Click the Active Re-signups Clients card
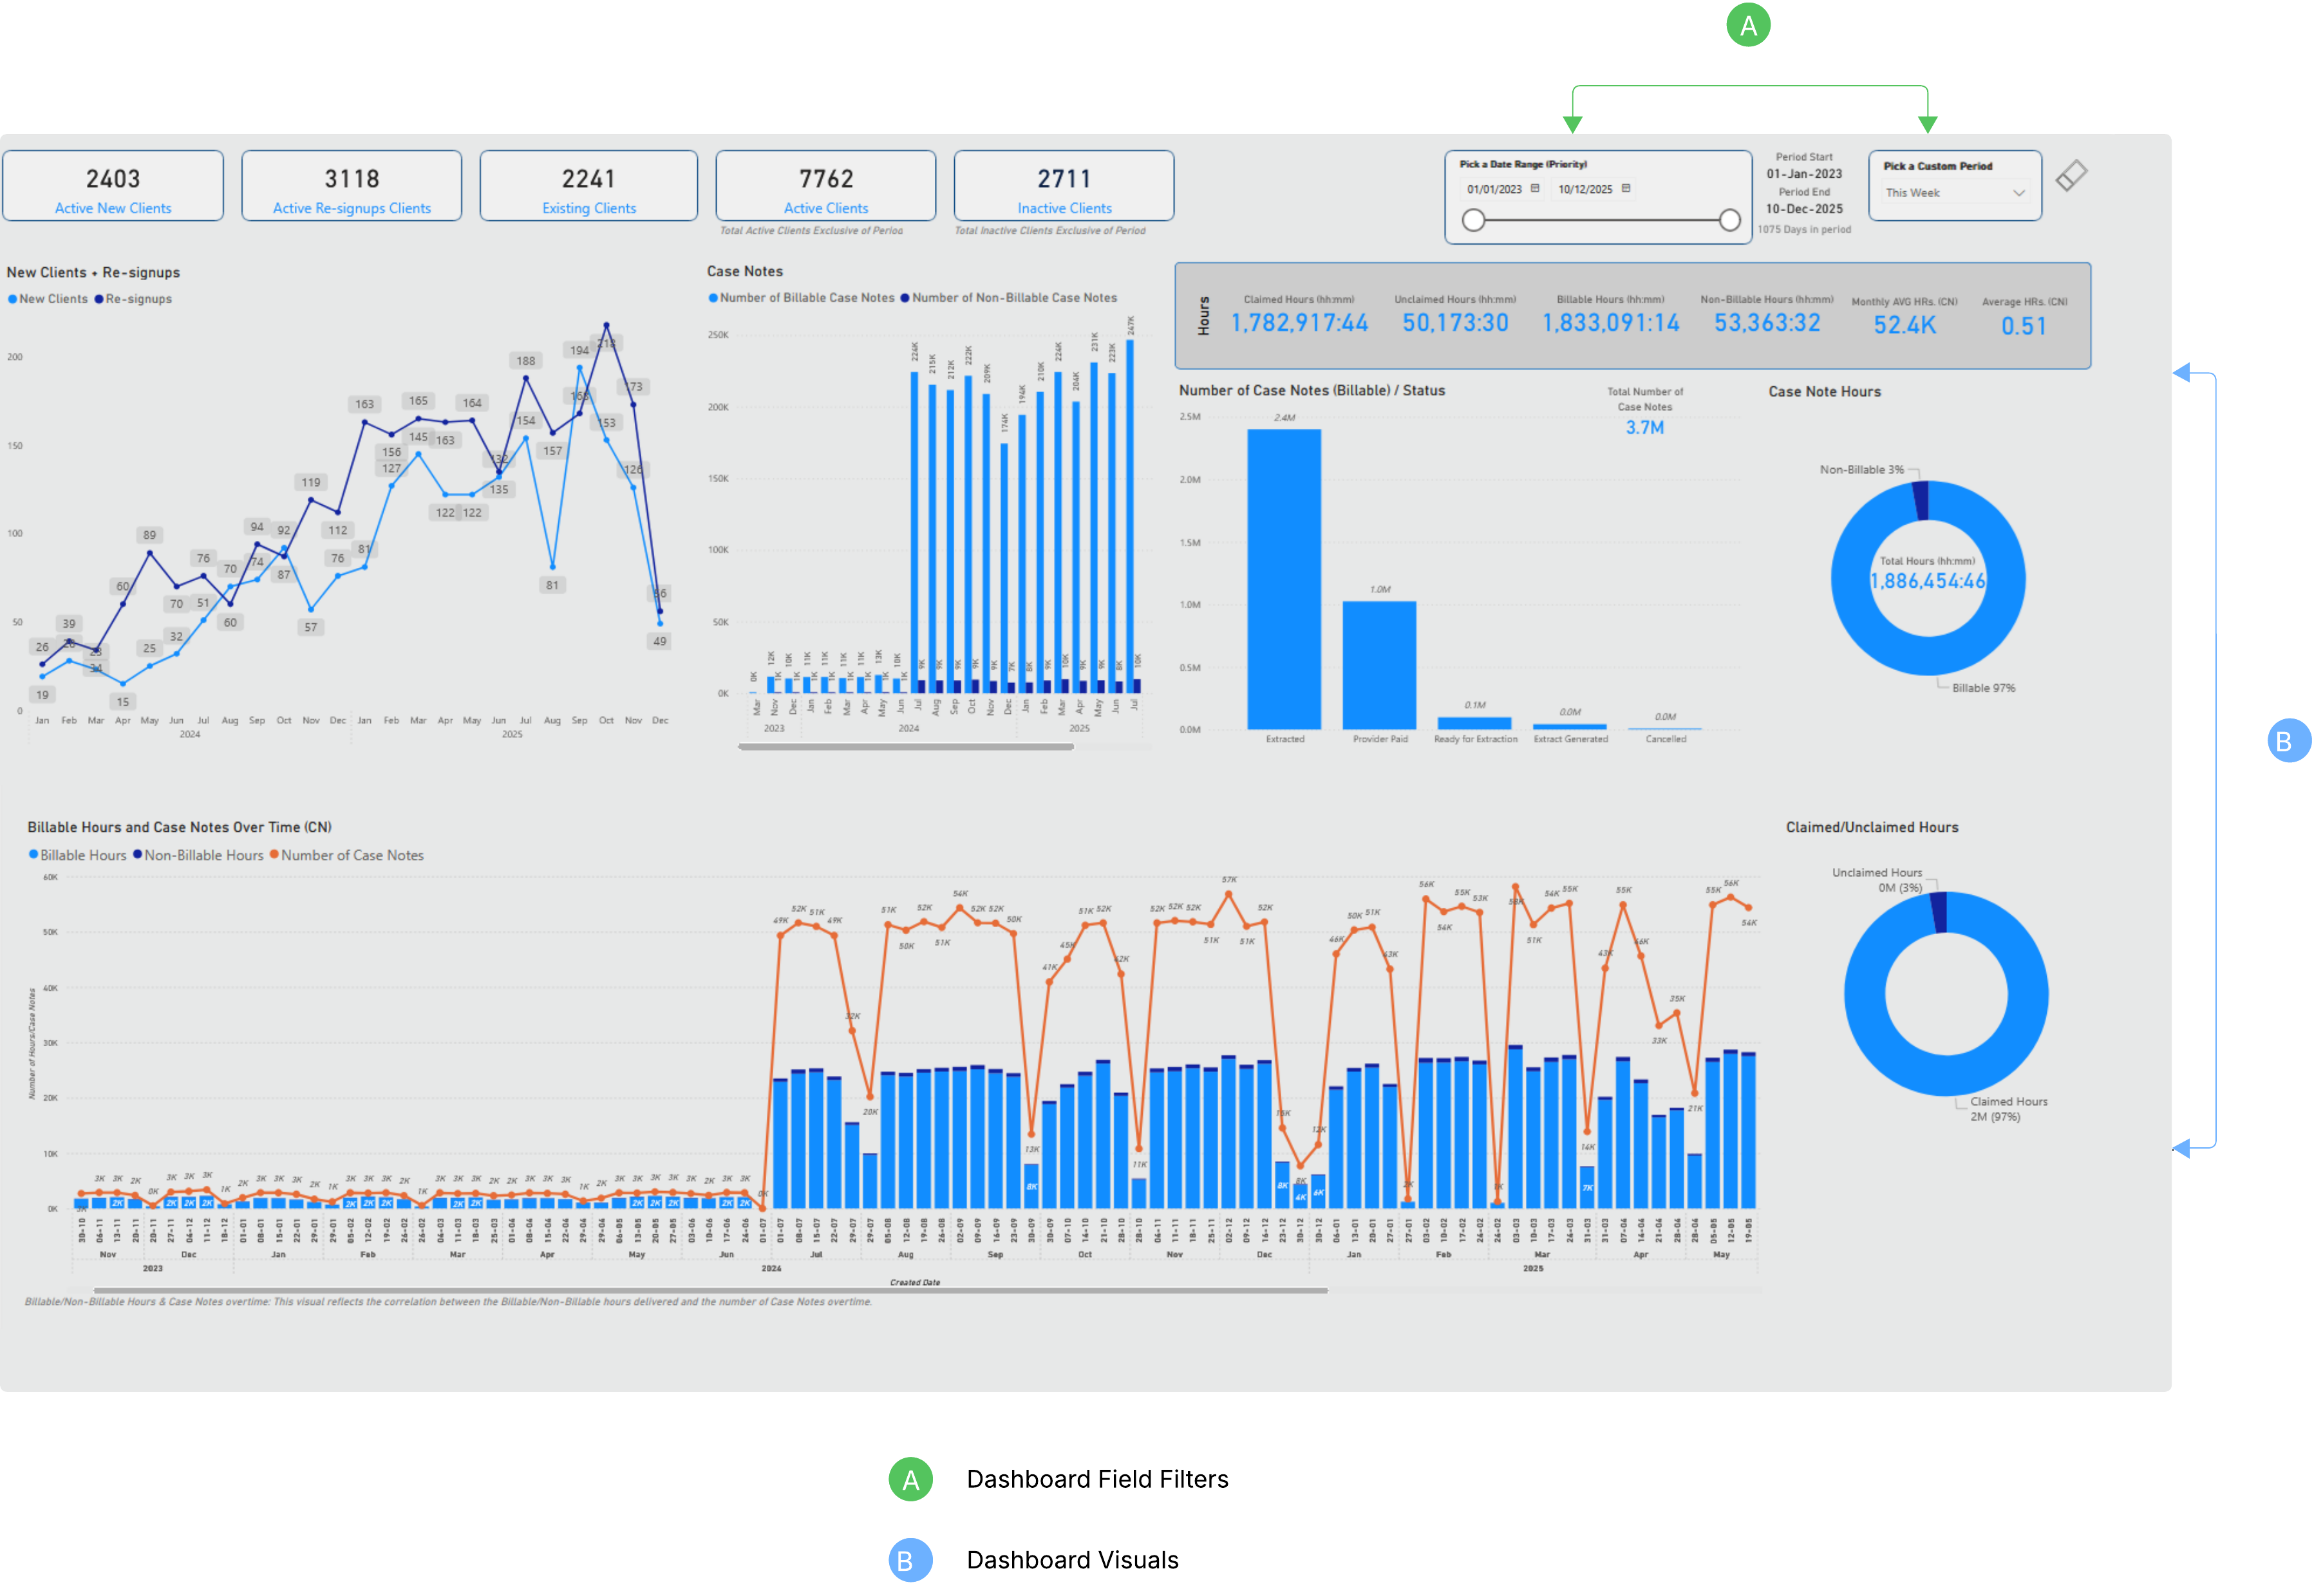 tap(351, 186)
